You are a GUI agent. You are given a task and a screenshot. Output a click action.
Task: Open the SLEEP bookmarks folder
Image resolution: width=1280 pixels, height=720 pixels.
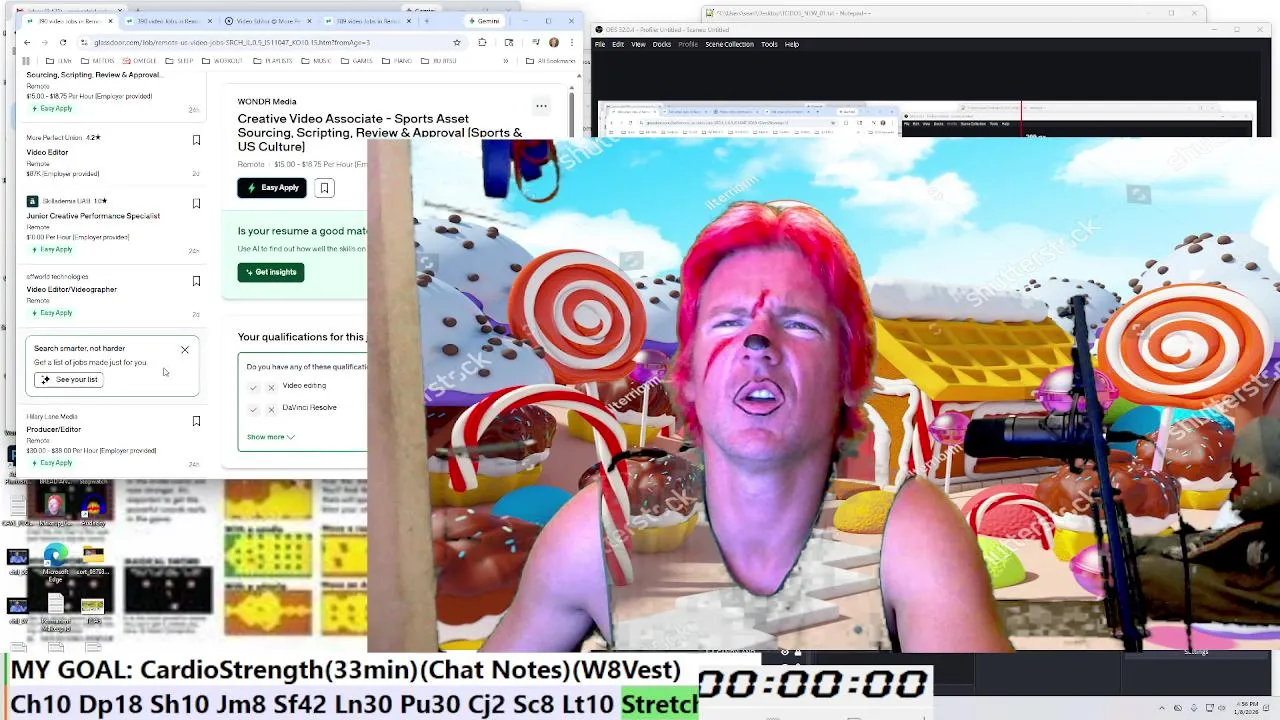(179, 61)
